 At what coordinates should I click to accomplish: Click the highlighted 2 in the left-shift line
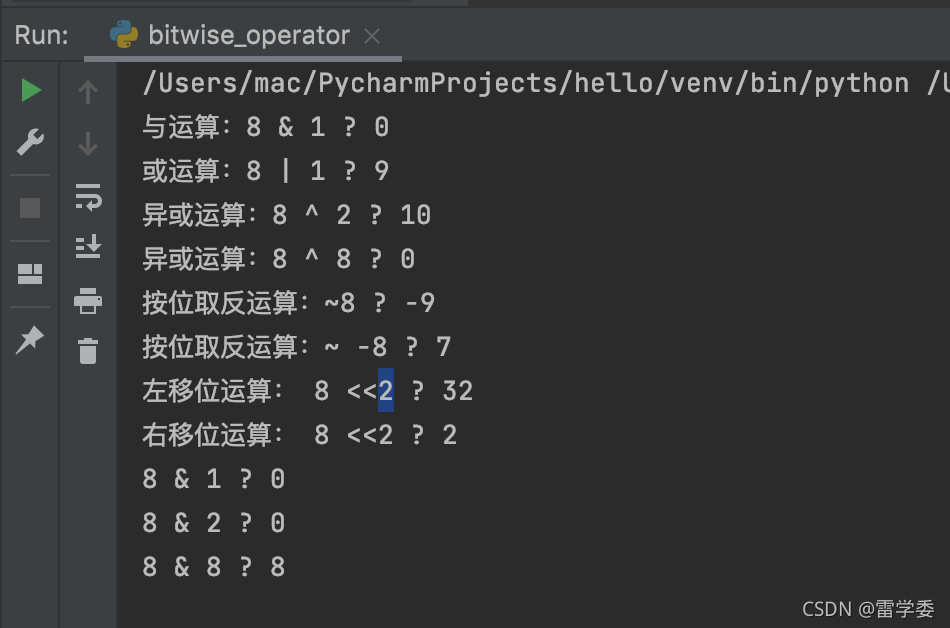point(385,391)
